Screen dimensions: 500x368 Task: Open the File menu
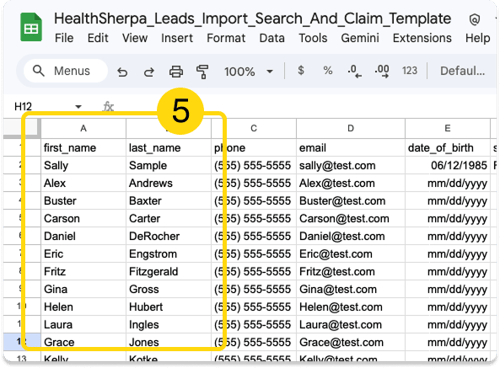pos(64,38)
